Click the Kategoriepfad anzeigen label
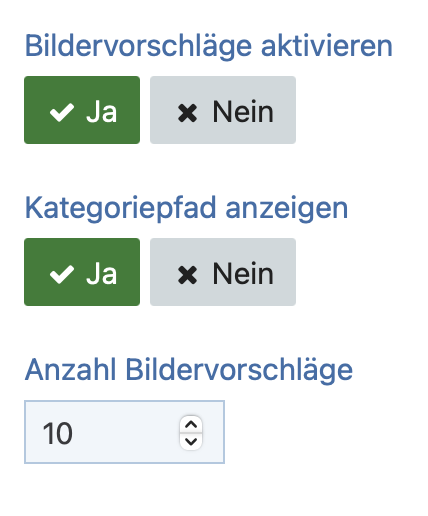 point(186,209)
